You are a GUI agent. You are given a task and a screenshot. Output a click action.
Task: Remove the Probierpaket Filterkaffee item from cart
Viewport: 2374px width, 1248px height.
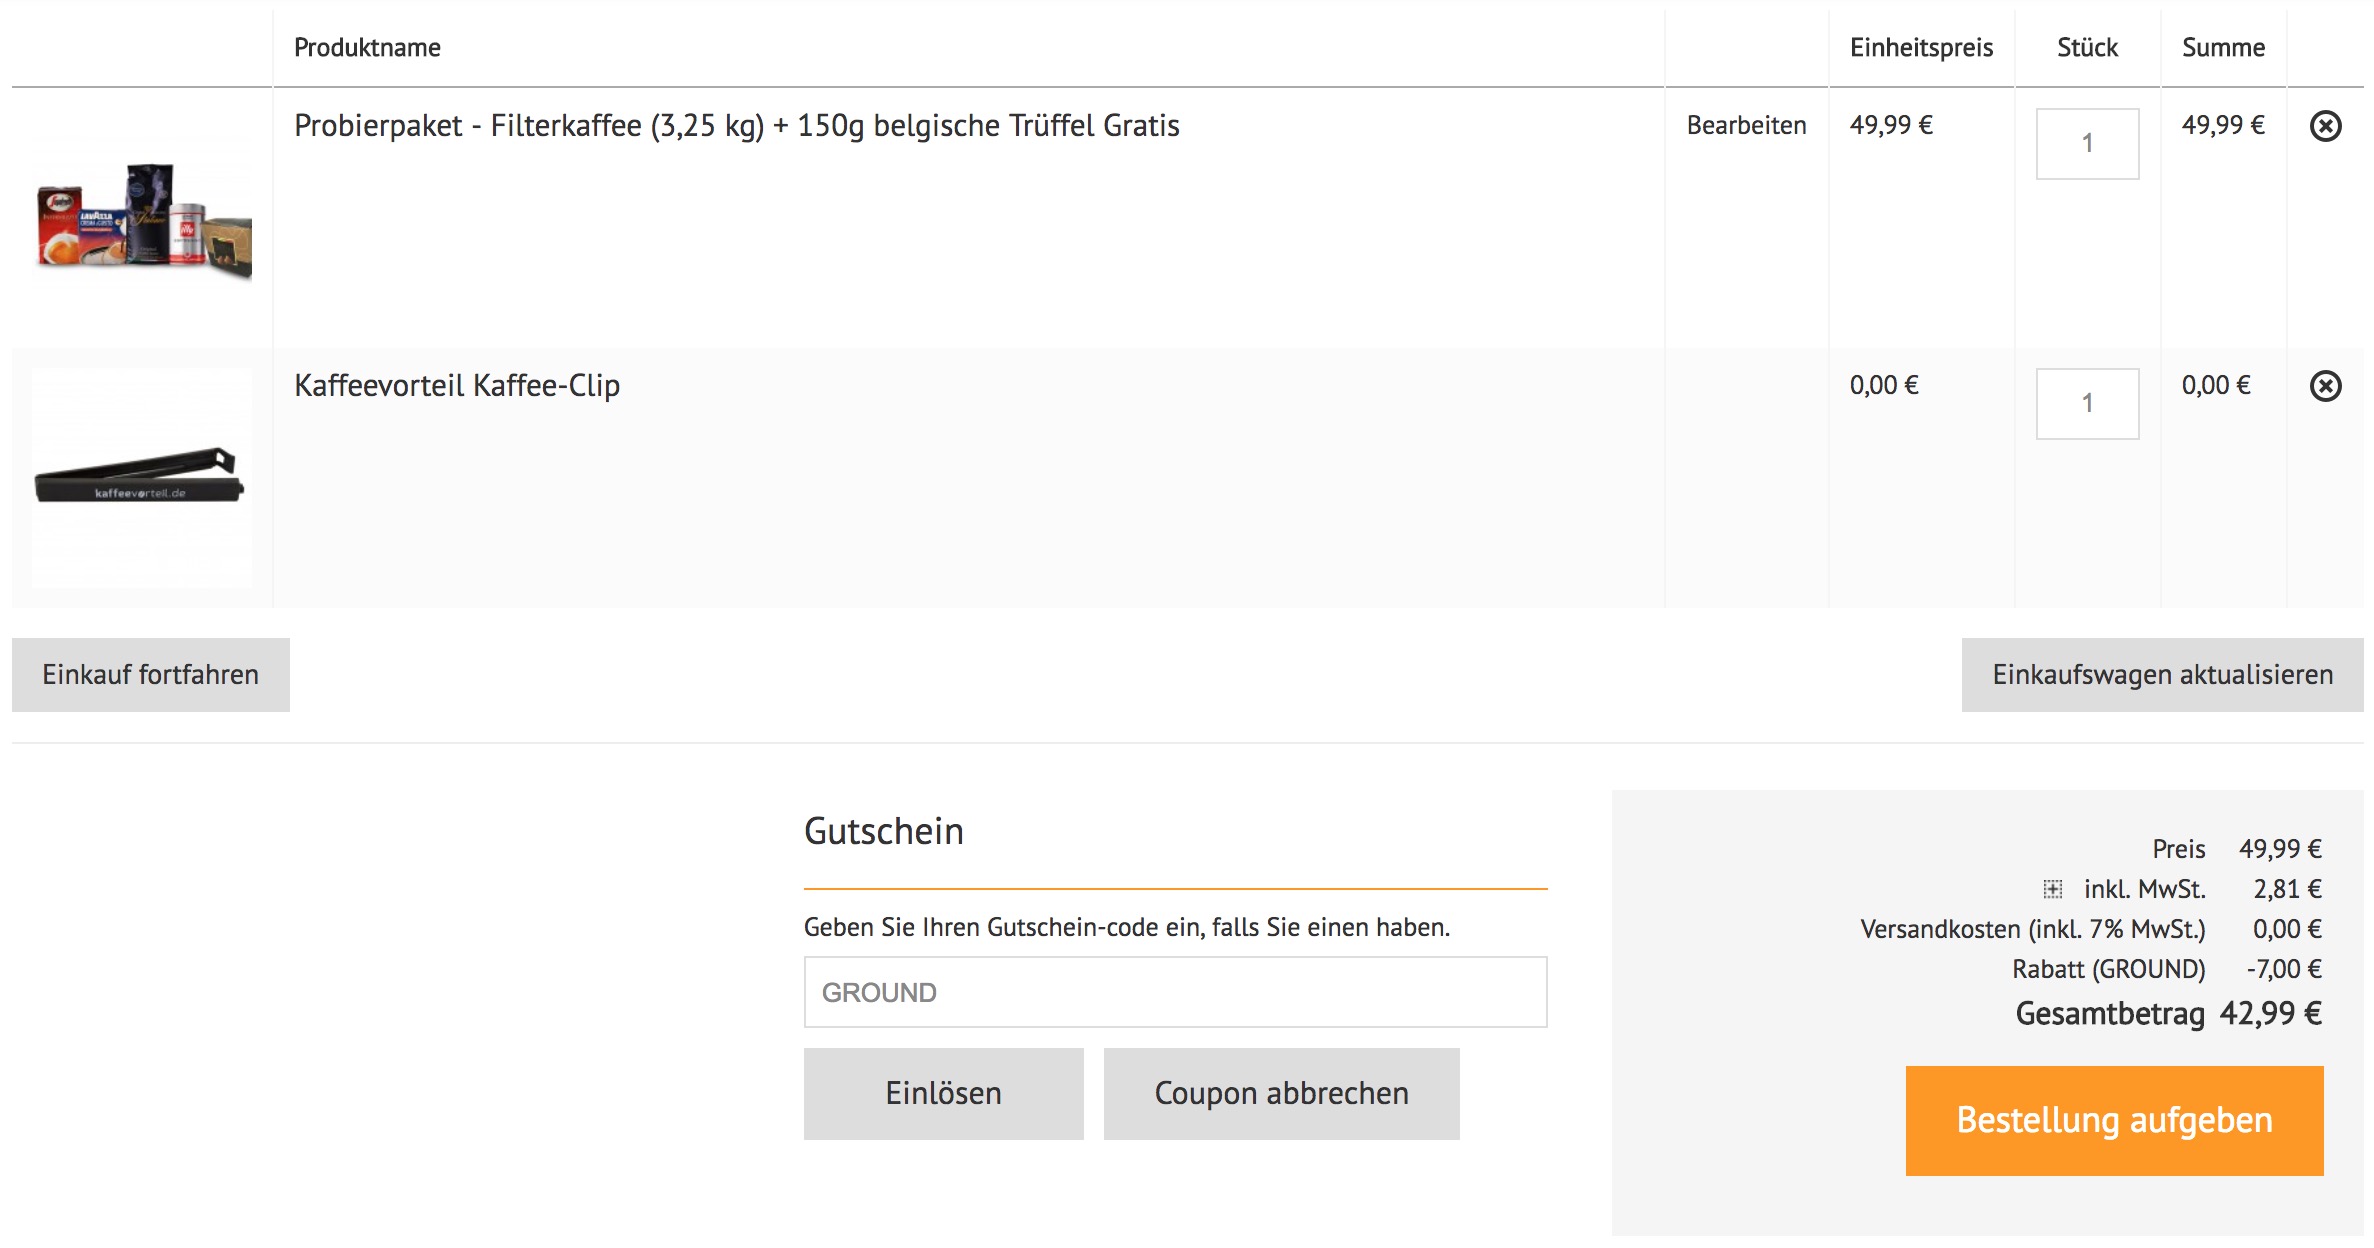click(2325, 126)
